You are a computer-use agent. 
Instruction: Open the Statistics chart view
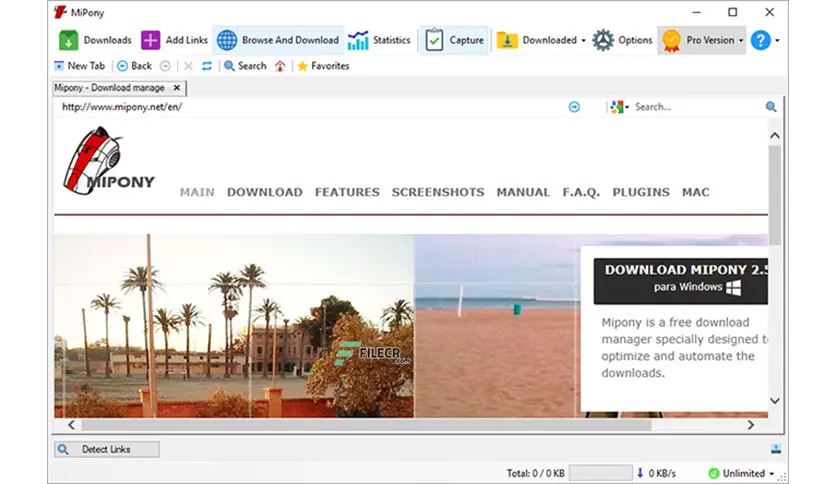coord(380,40)
